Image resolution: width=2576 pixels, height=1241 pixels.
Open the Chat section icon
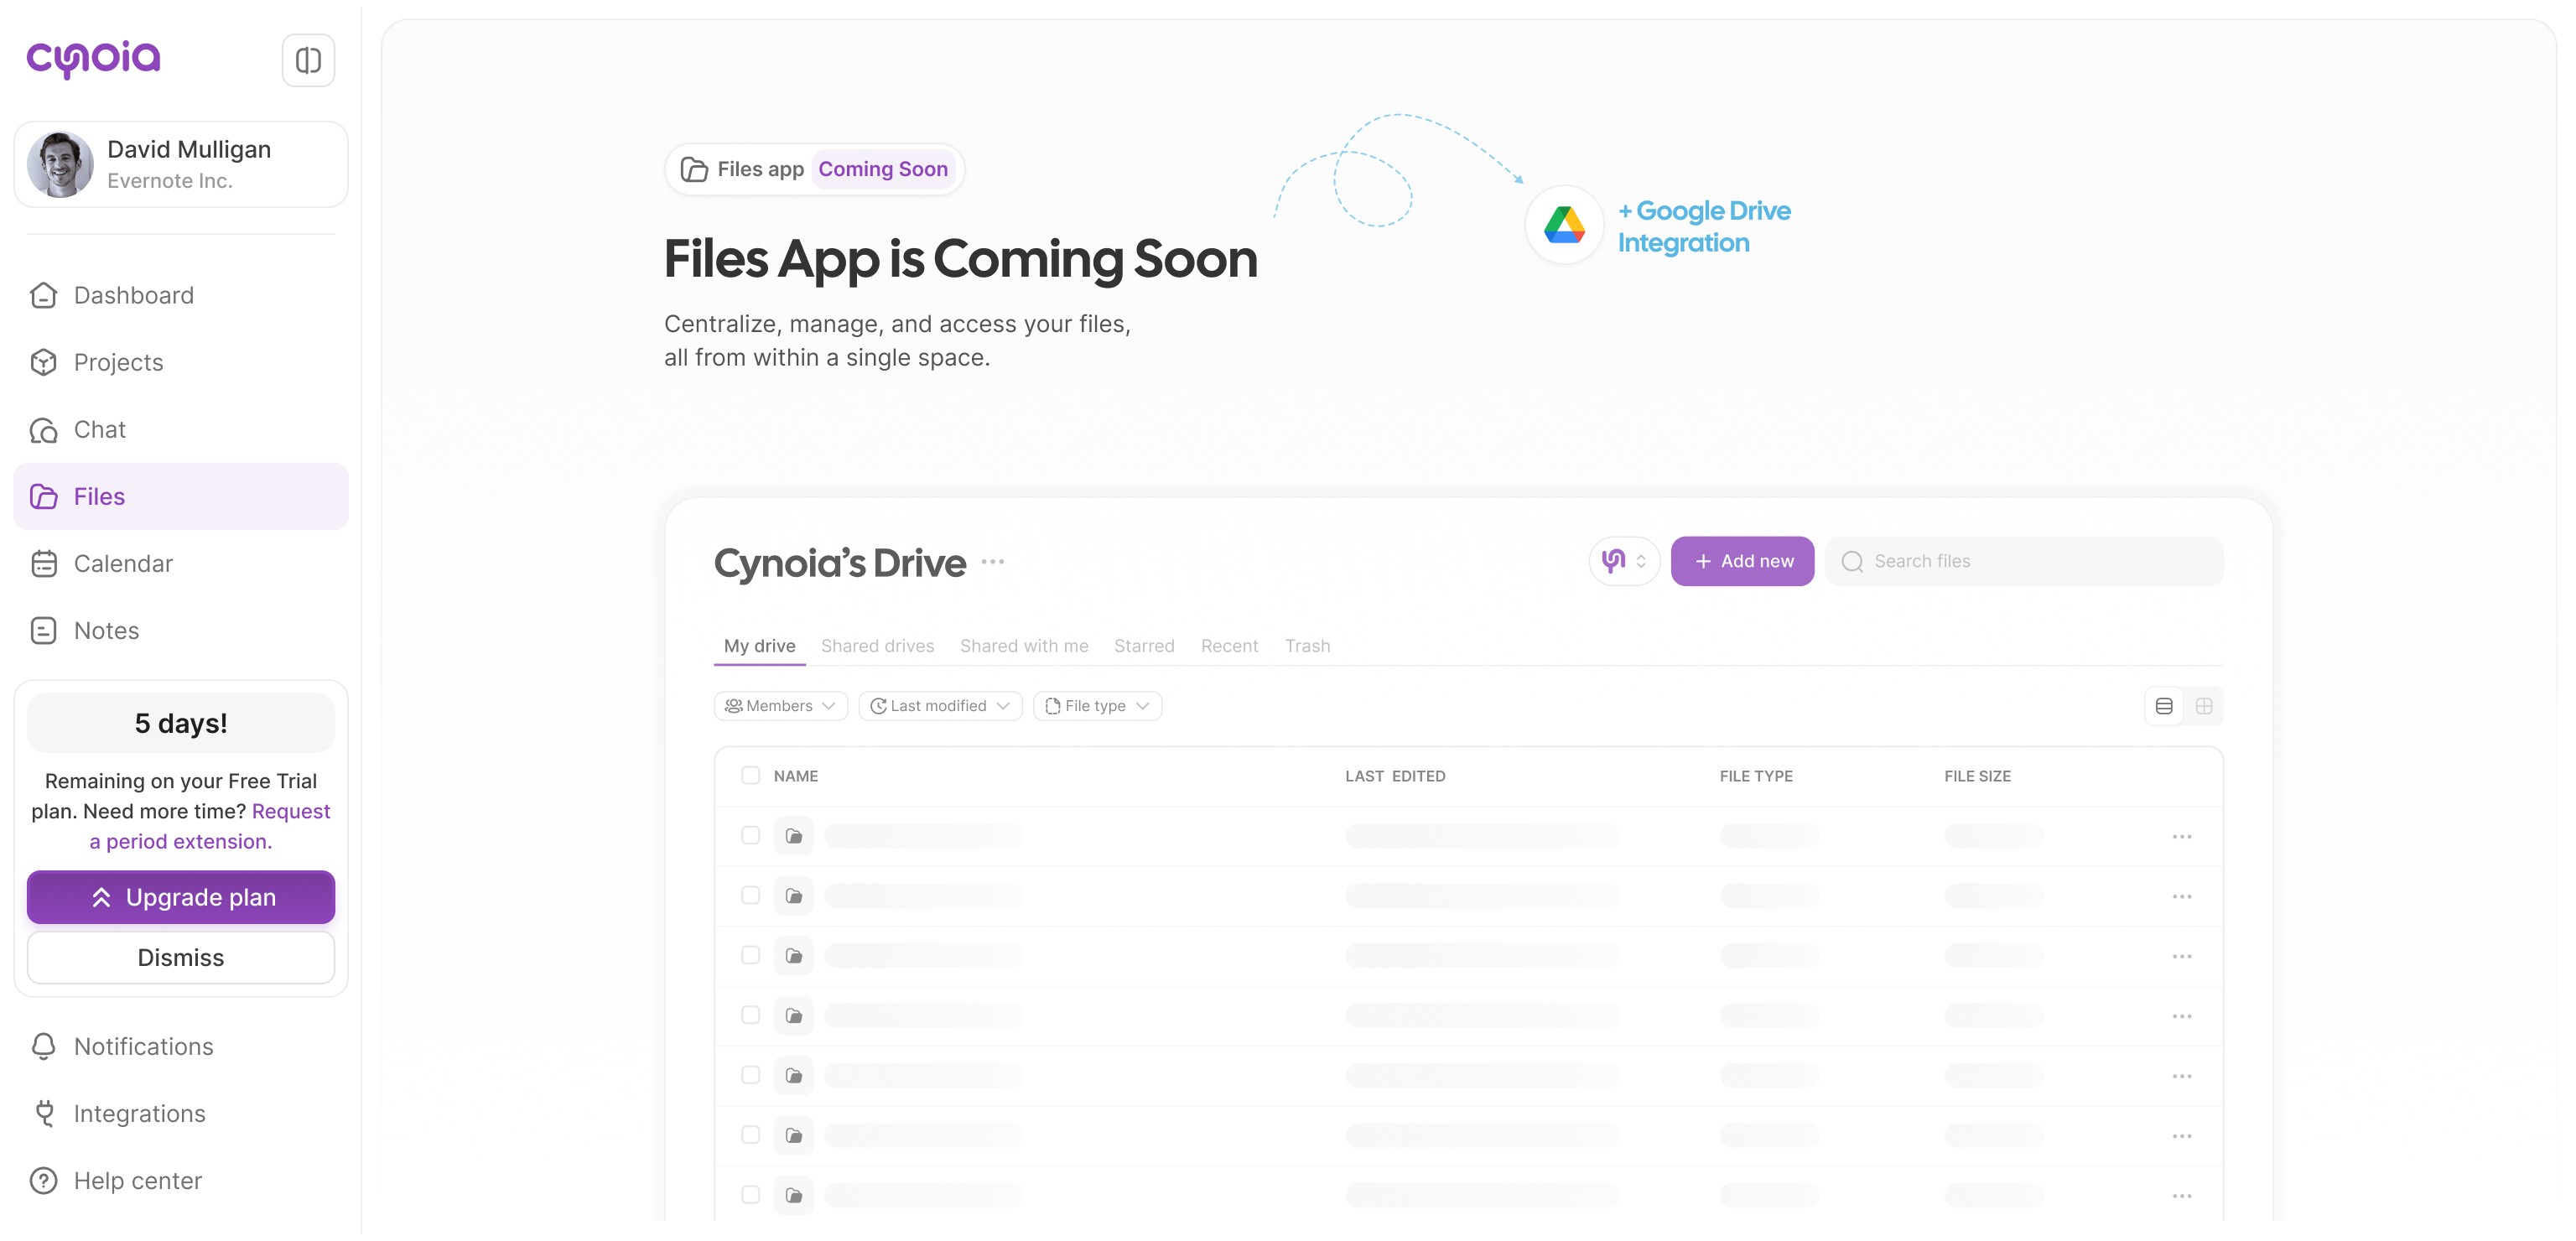44,430
